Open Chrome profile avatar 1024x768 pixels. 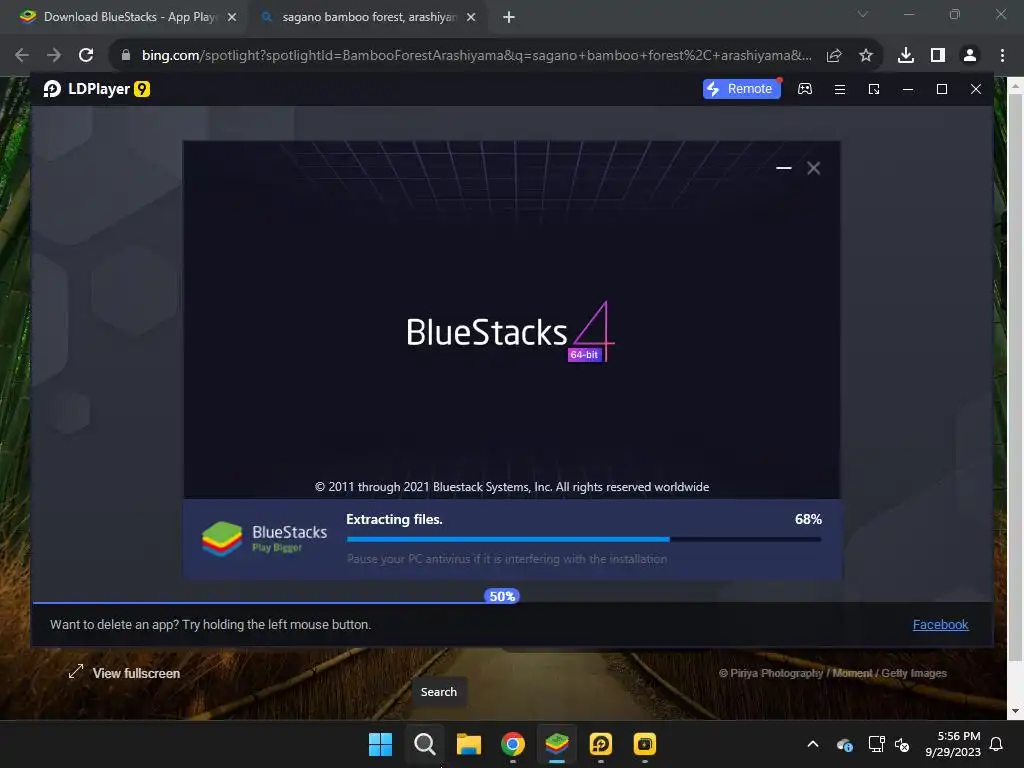970,56
